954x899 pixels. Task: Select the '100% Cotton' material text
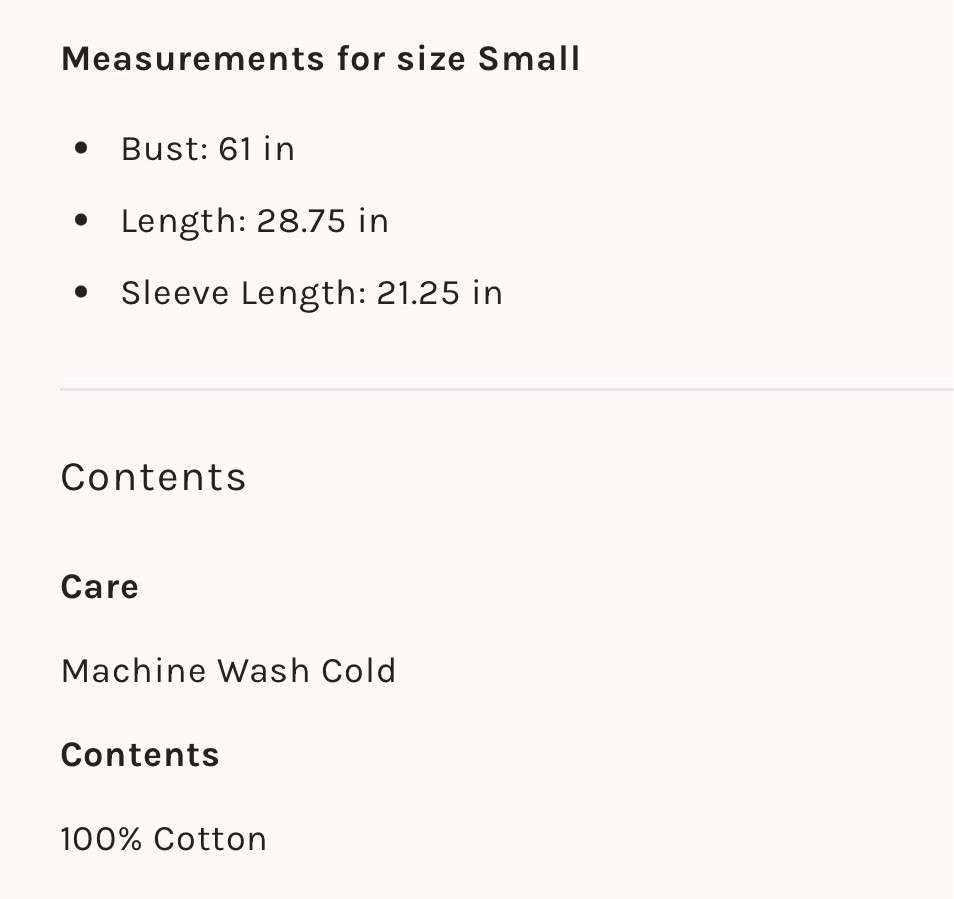click(x=164, y=839)
